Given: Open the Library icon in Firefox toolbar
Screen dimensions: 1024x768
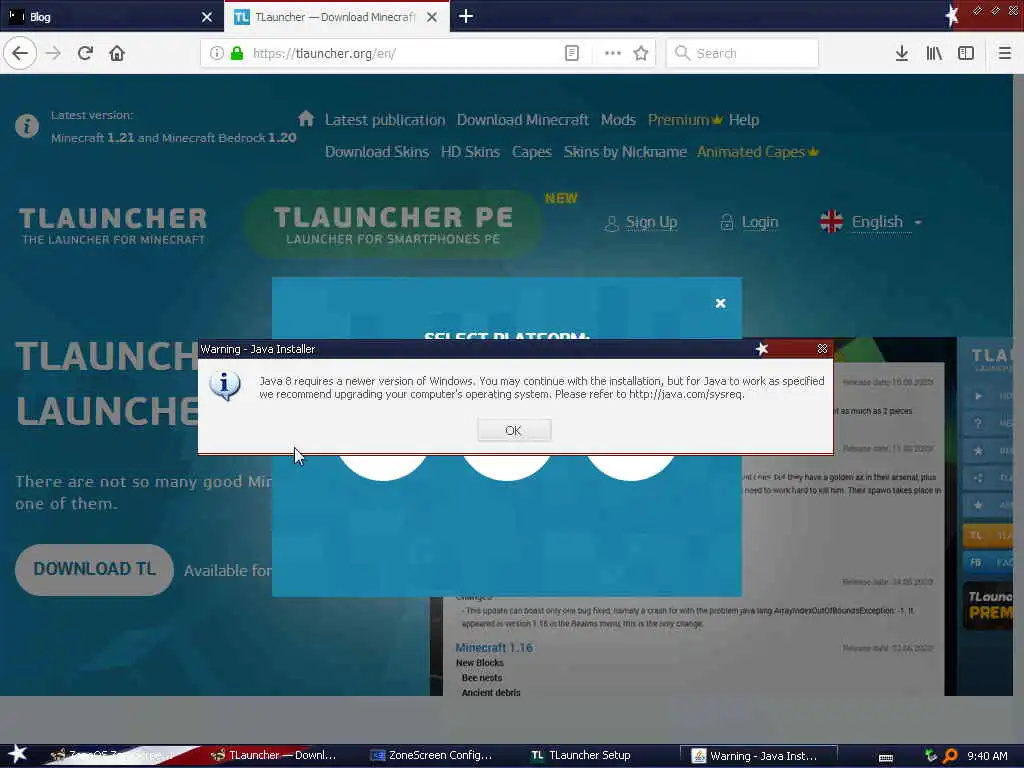Looking at the screenshot, I should 934,53.
